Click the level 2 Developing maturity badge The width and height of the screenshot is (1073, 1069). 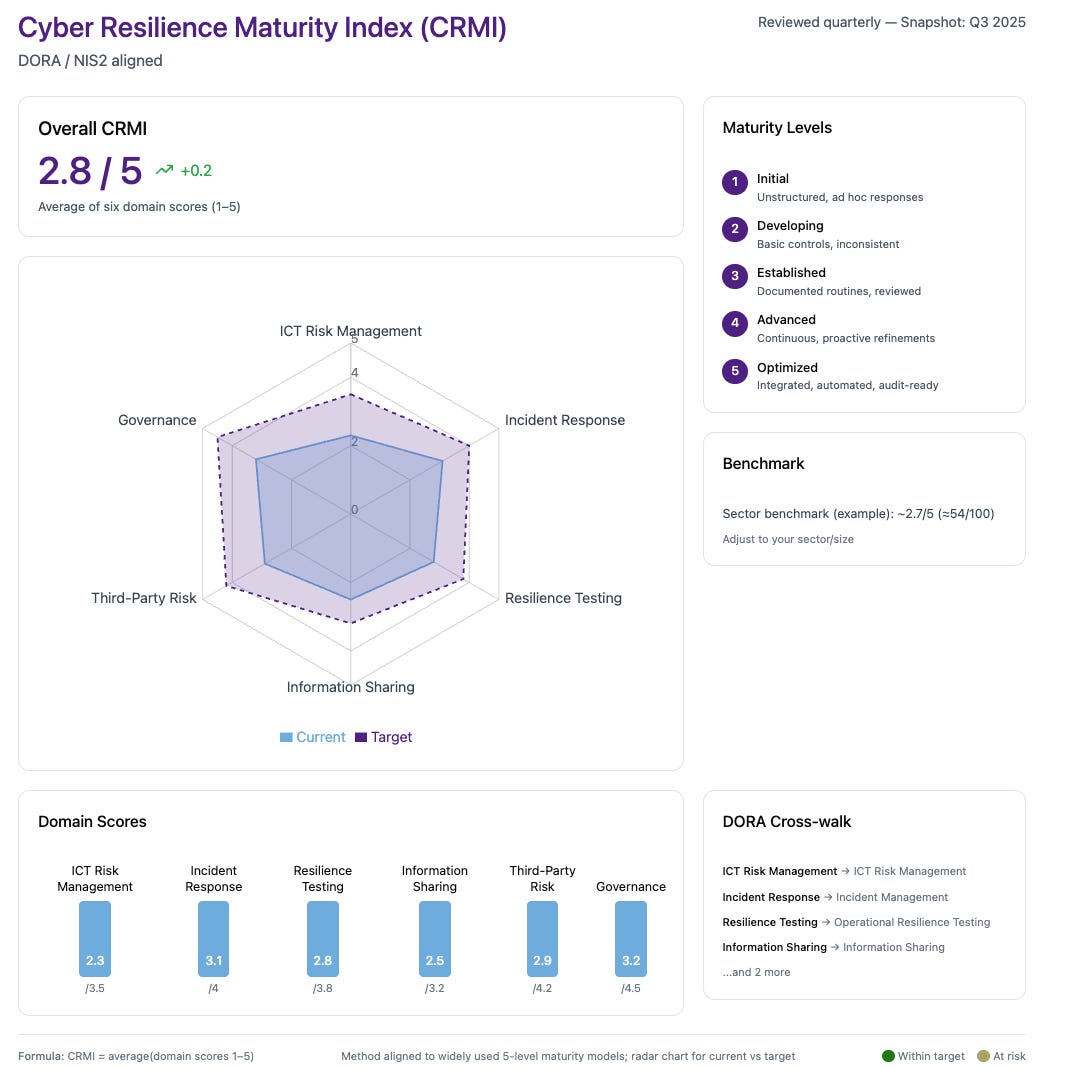tap(734, 229)
